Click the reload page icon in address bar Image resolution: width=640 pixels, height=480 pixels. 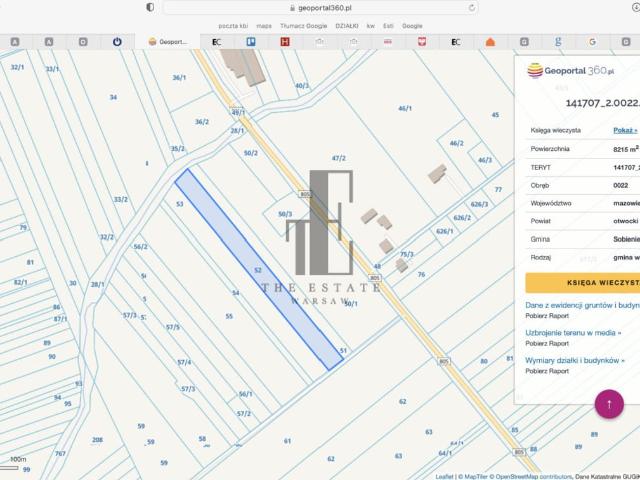point(472,7)
